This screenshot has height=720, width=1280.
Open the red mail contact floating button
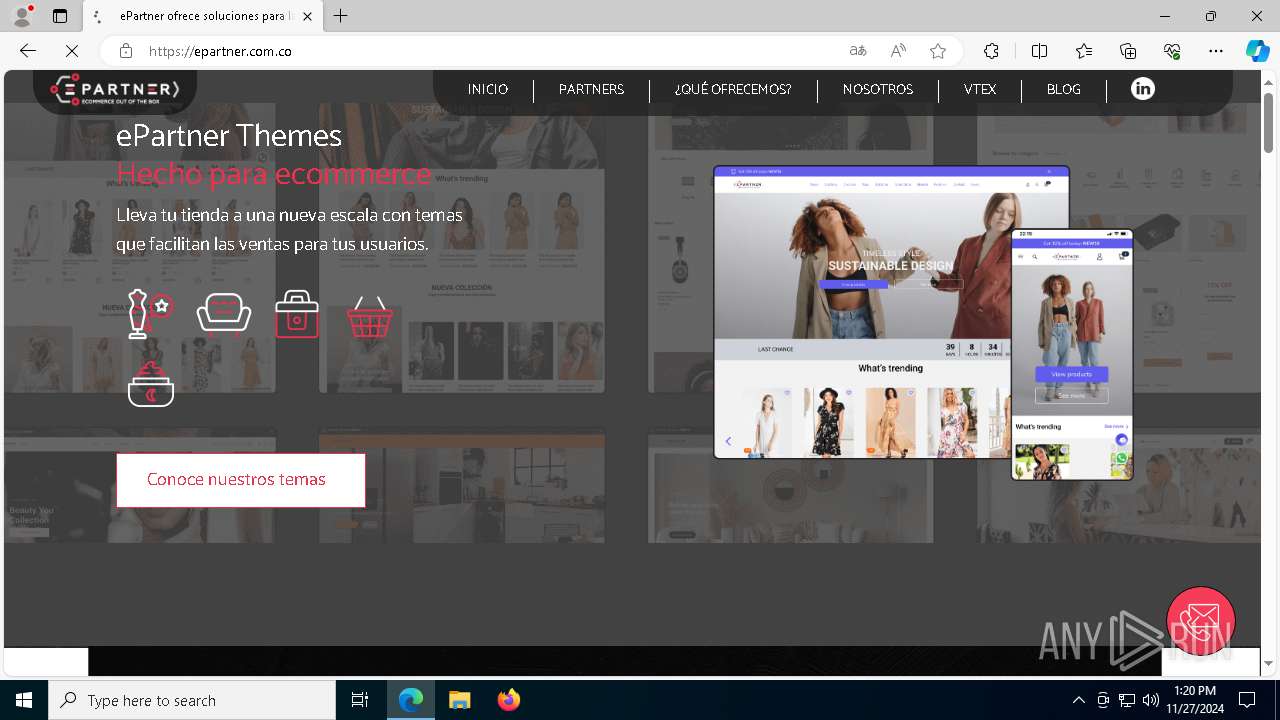coord(1201,621)
